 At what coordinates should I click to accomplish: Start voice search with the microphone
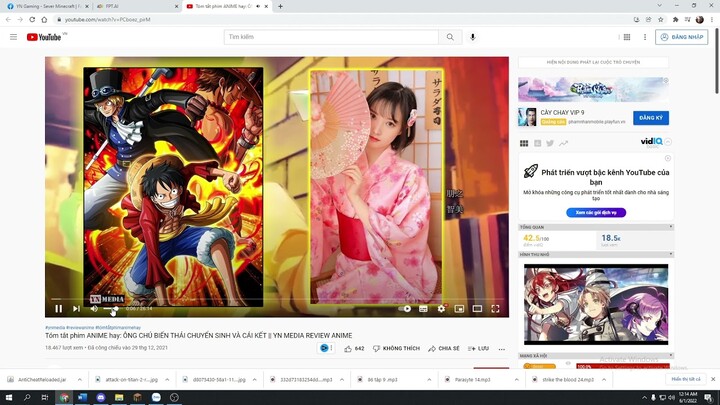pyautogui.click(x=472, y=37)
